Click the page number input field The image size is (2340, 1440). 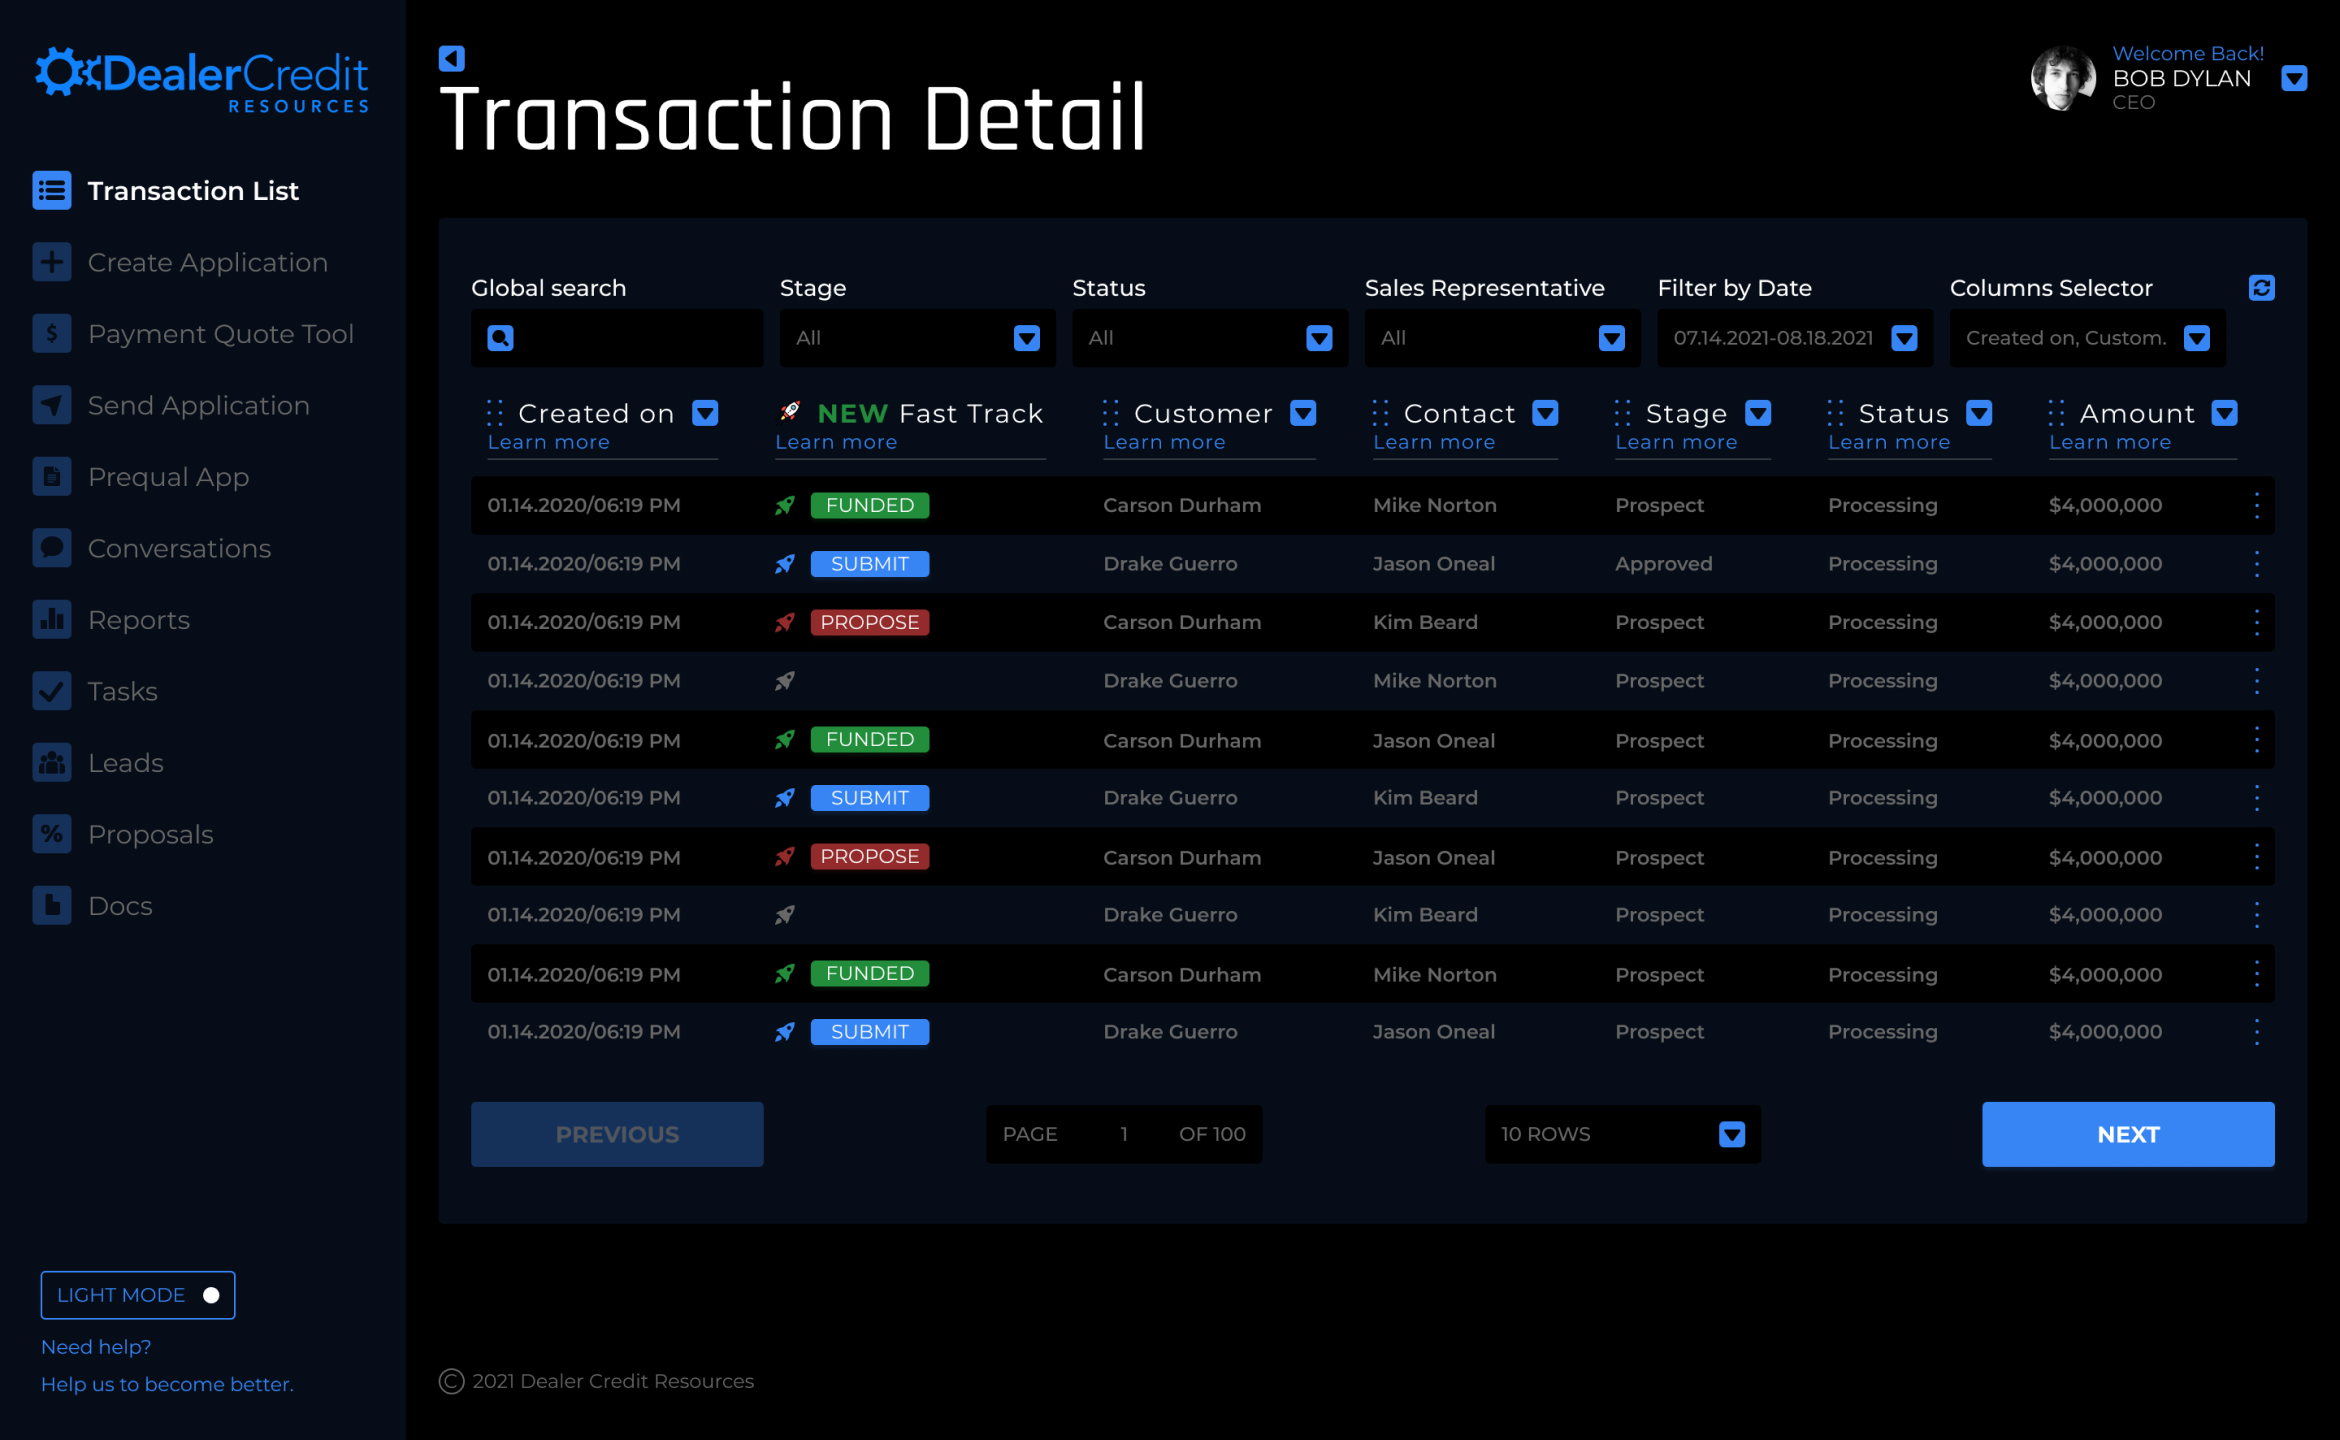1124,1134
